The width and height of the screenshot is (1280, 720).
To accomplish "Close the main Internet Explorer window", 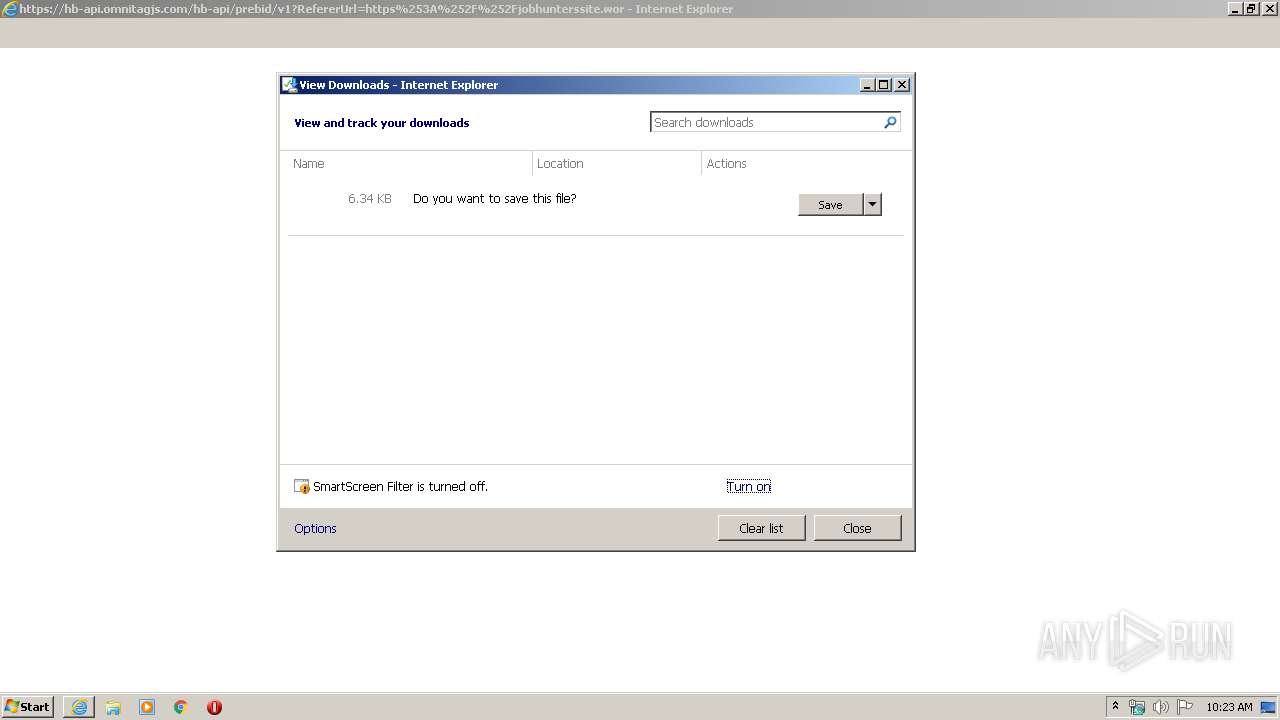I will click(1268, 9).
